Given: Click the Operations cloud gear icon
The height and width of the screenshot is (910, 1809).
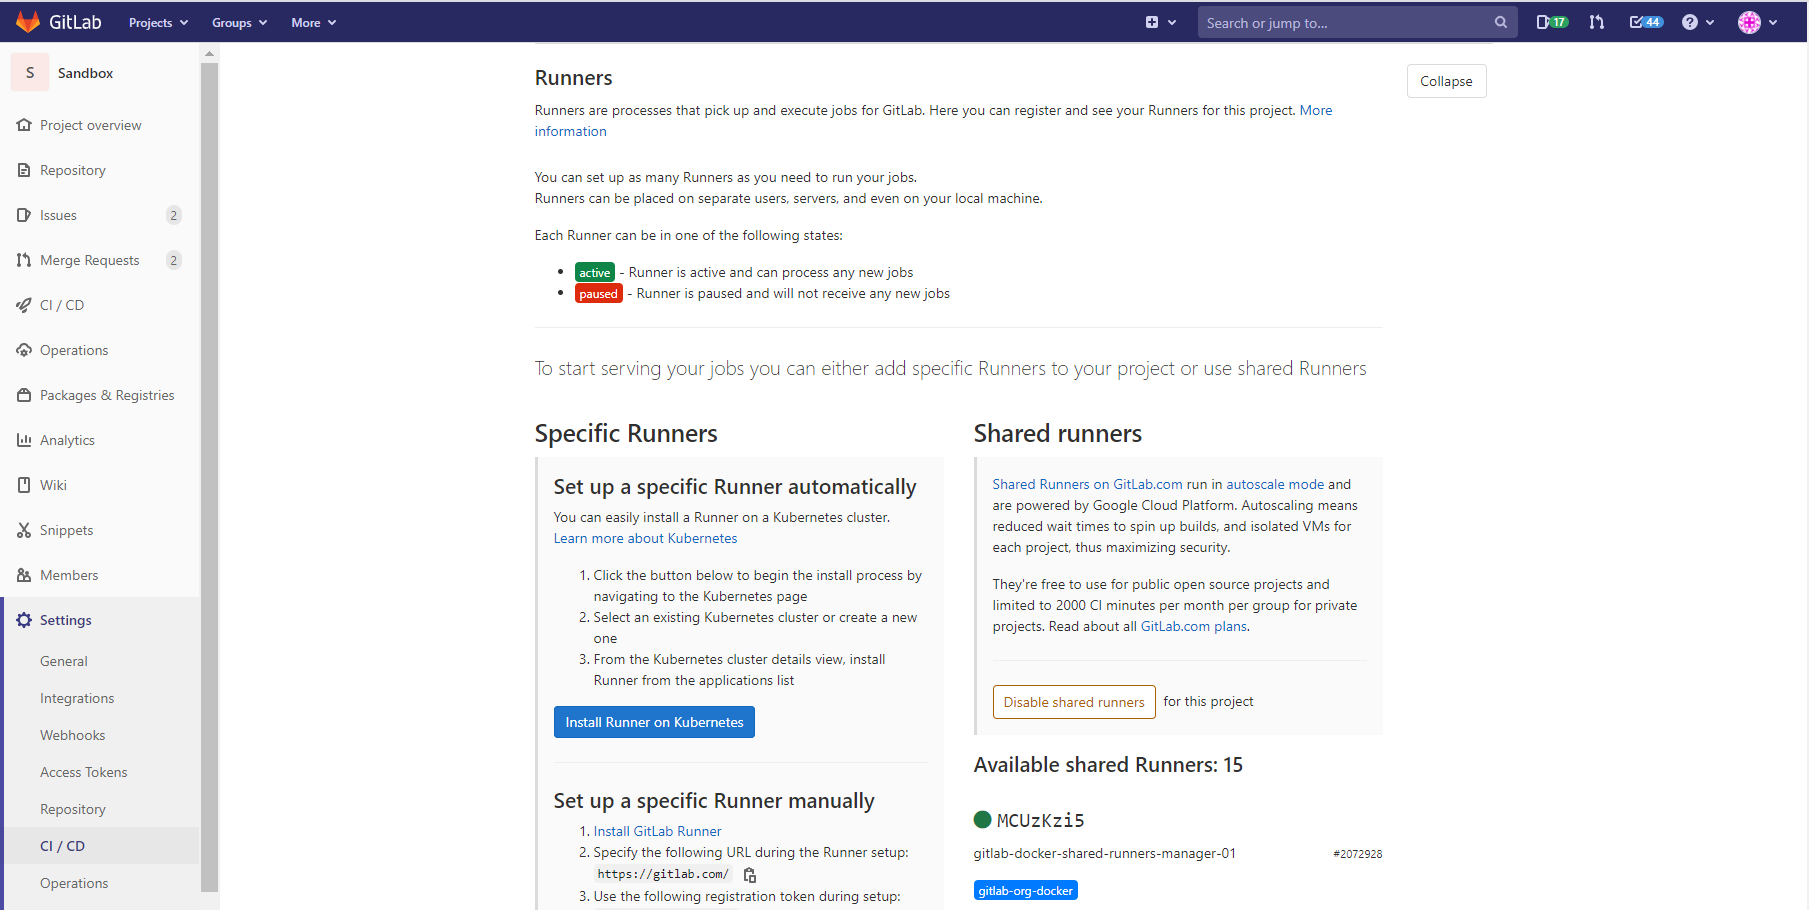Looking at the screenshot, I should (24, 350).
